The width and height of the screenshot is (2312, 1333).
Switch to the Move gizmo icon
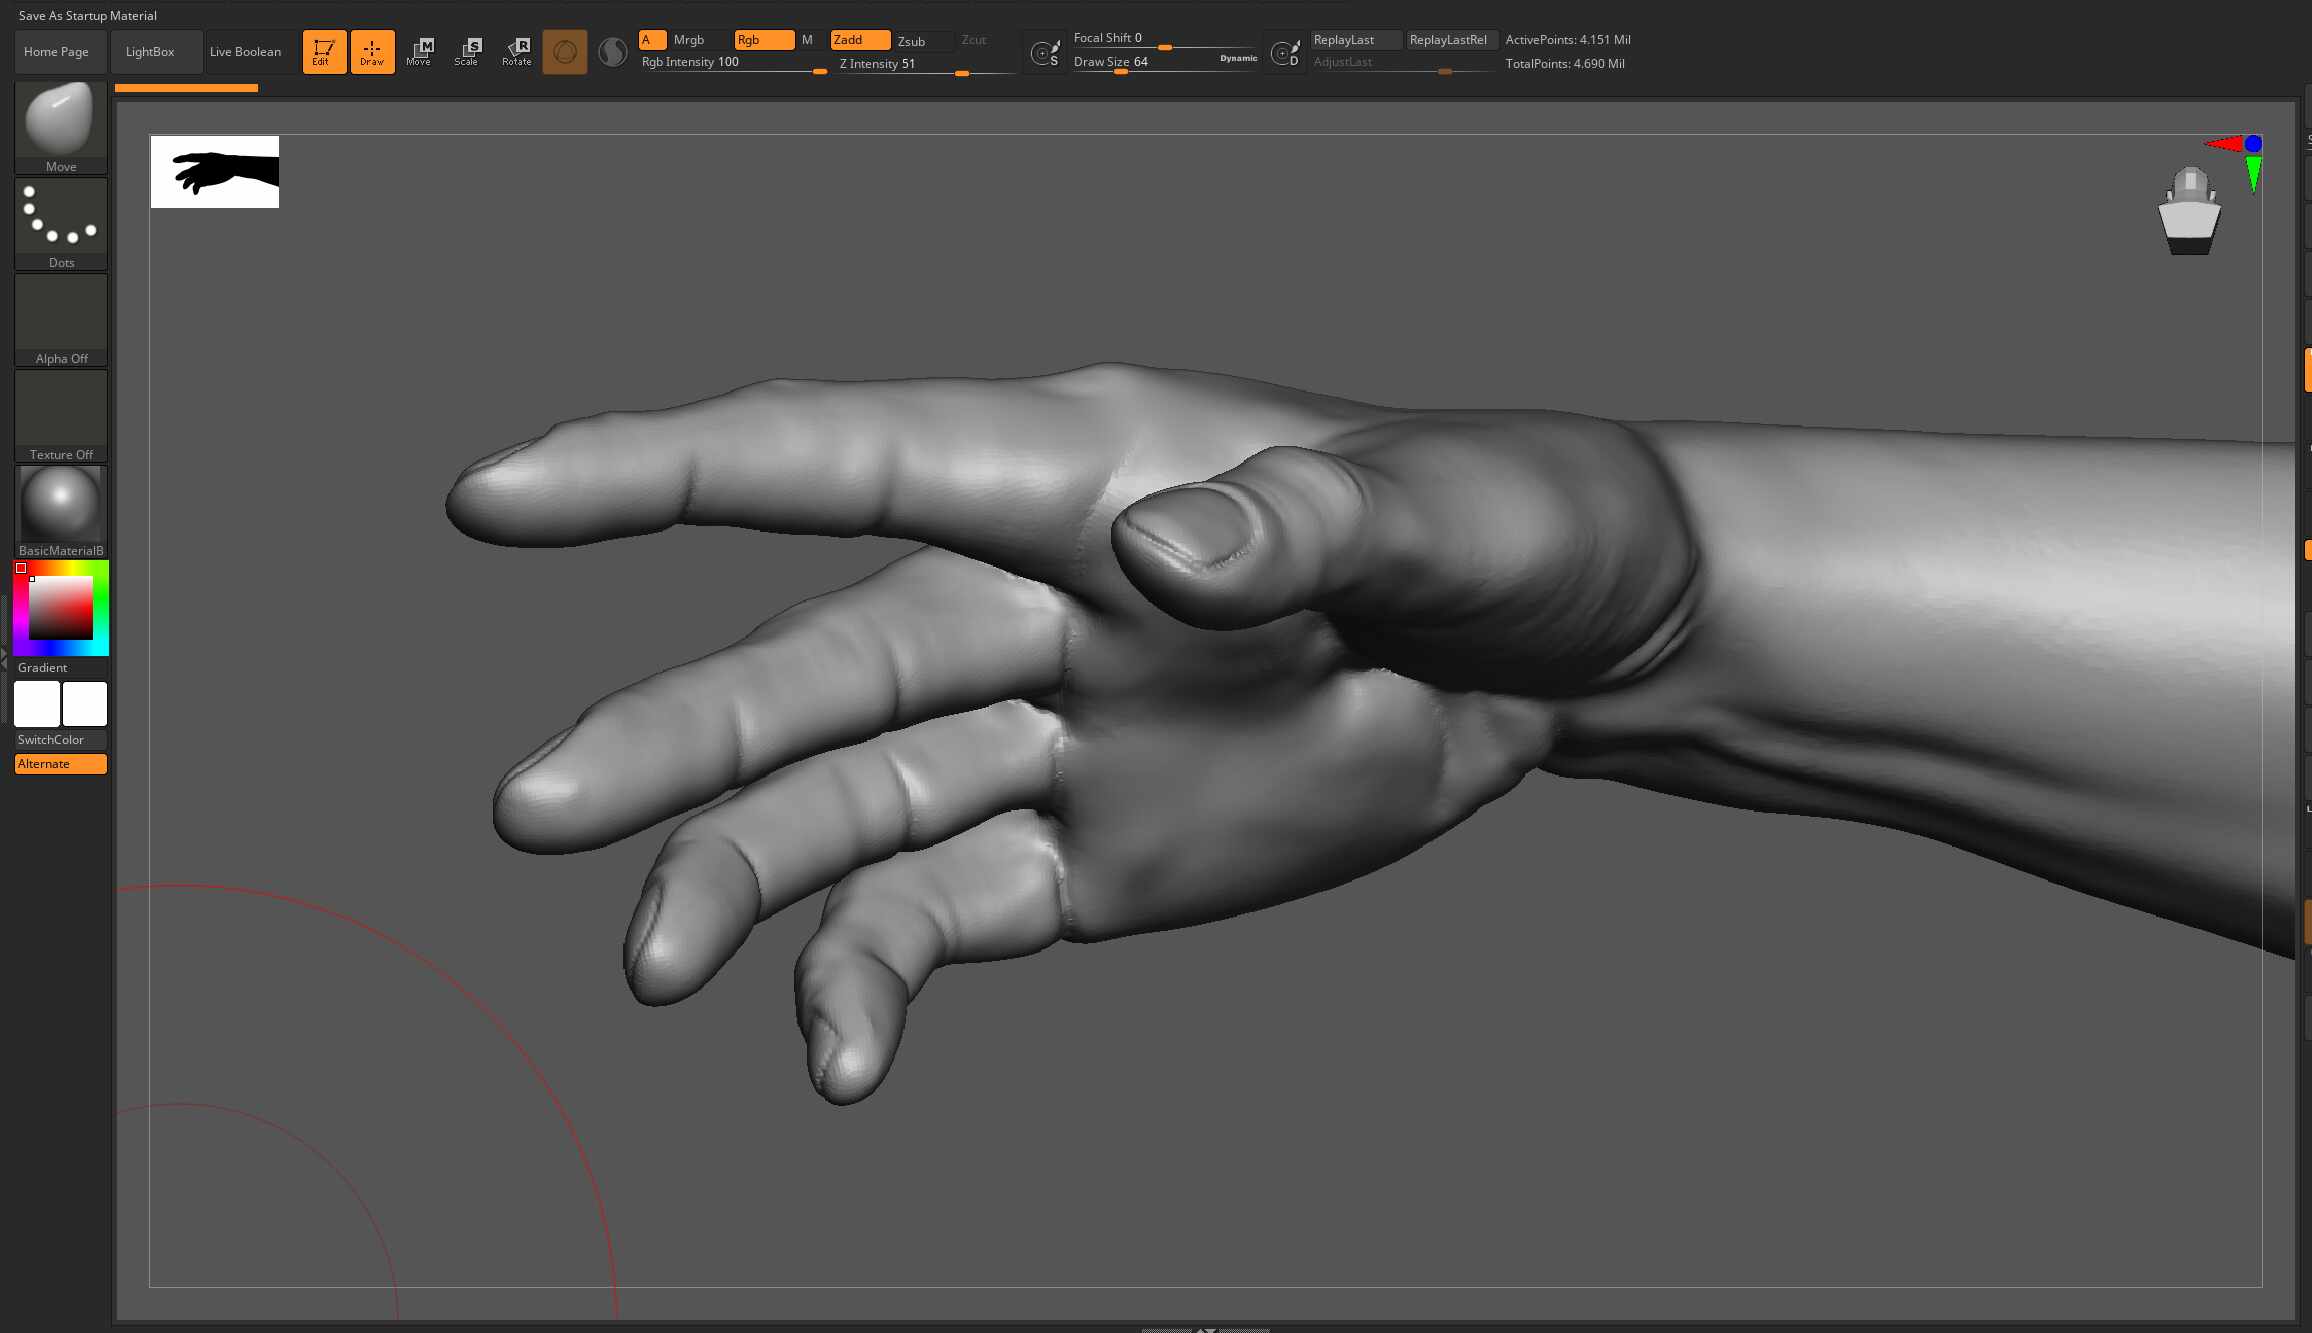(x=419, y=52)
